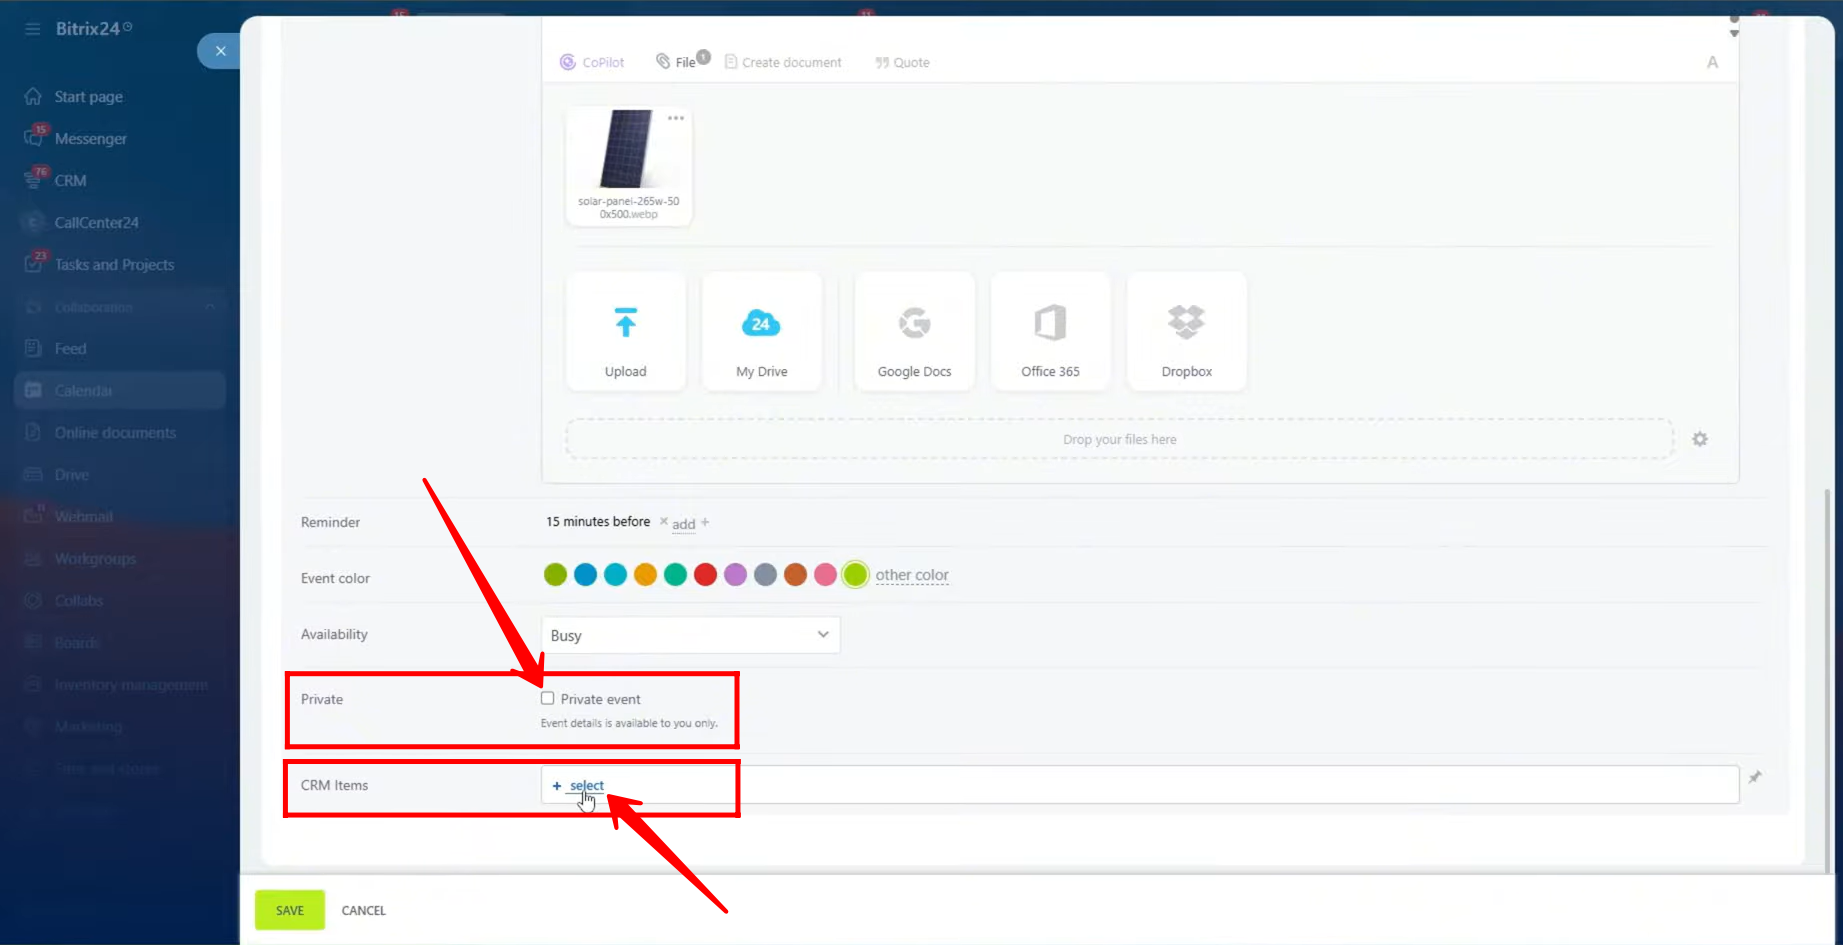Toggle text formatting with the A icon
The height and width of the screenshot is (945, 1843).
click(x=1712, y=62)
